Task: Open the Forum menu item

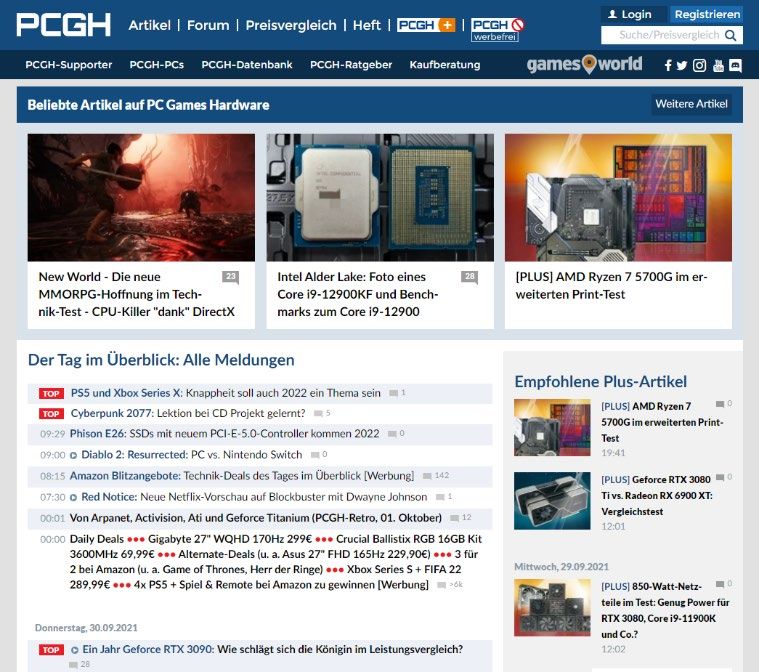Action: pos(208,25)
